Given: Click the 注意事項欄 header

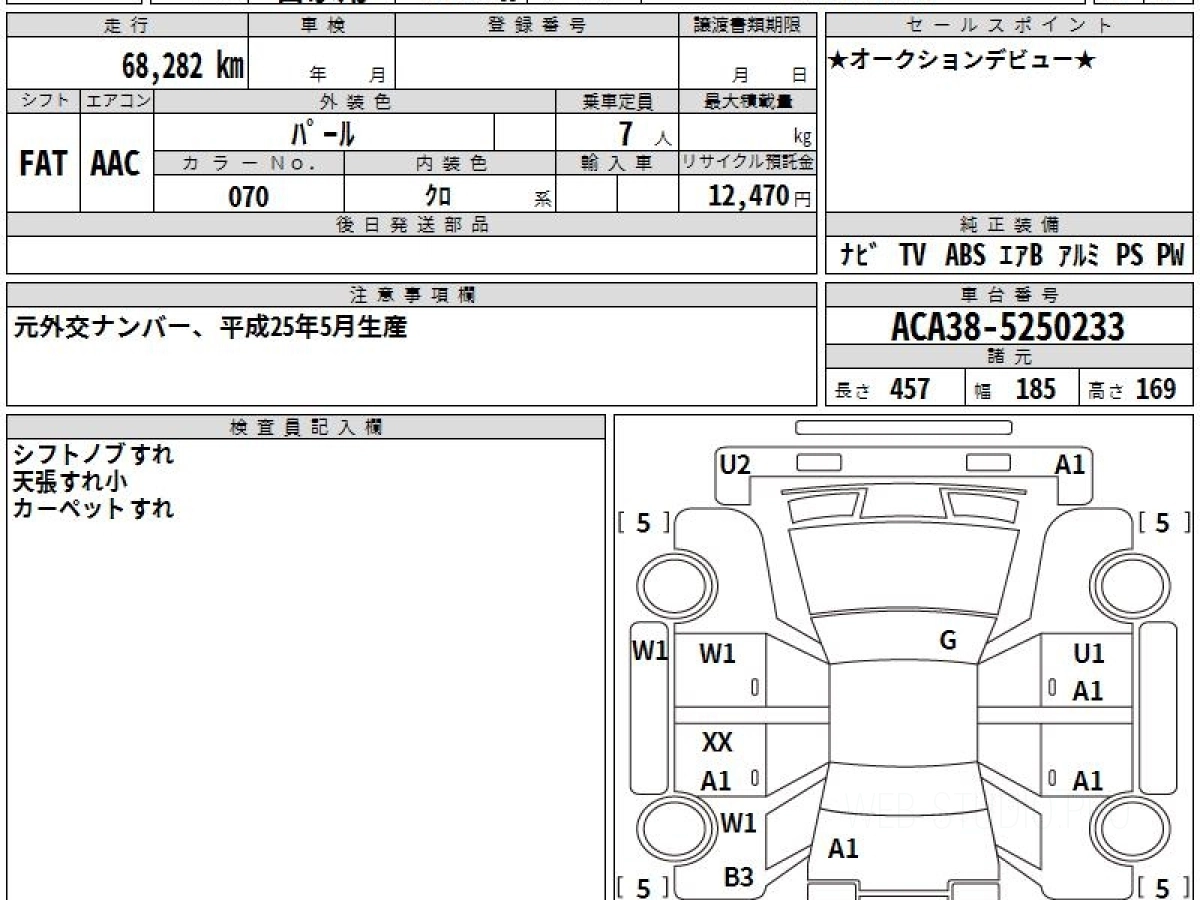Looking at the screenshot, I should [x=412, y=294].
